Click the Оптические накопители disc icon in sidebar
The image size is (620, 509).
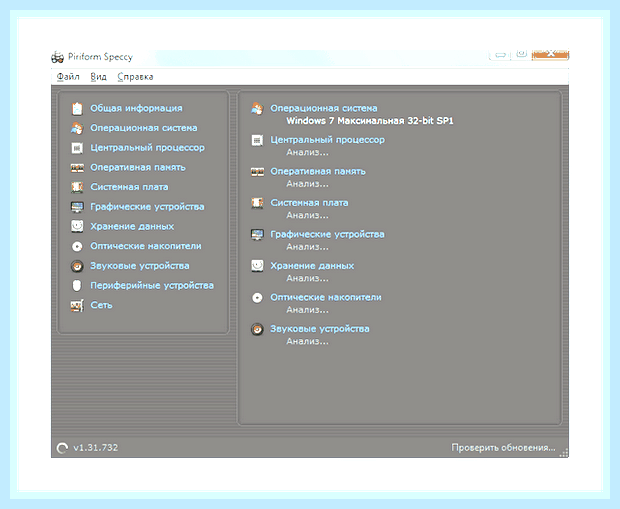click(x=77, y=246)
